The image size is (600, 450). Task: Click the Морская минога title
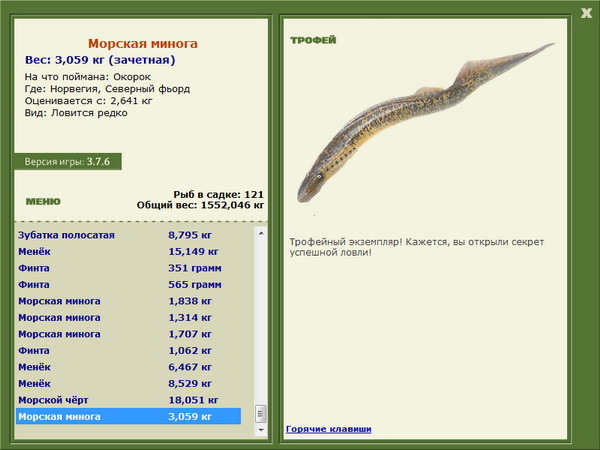[143, 44]
